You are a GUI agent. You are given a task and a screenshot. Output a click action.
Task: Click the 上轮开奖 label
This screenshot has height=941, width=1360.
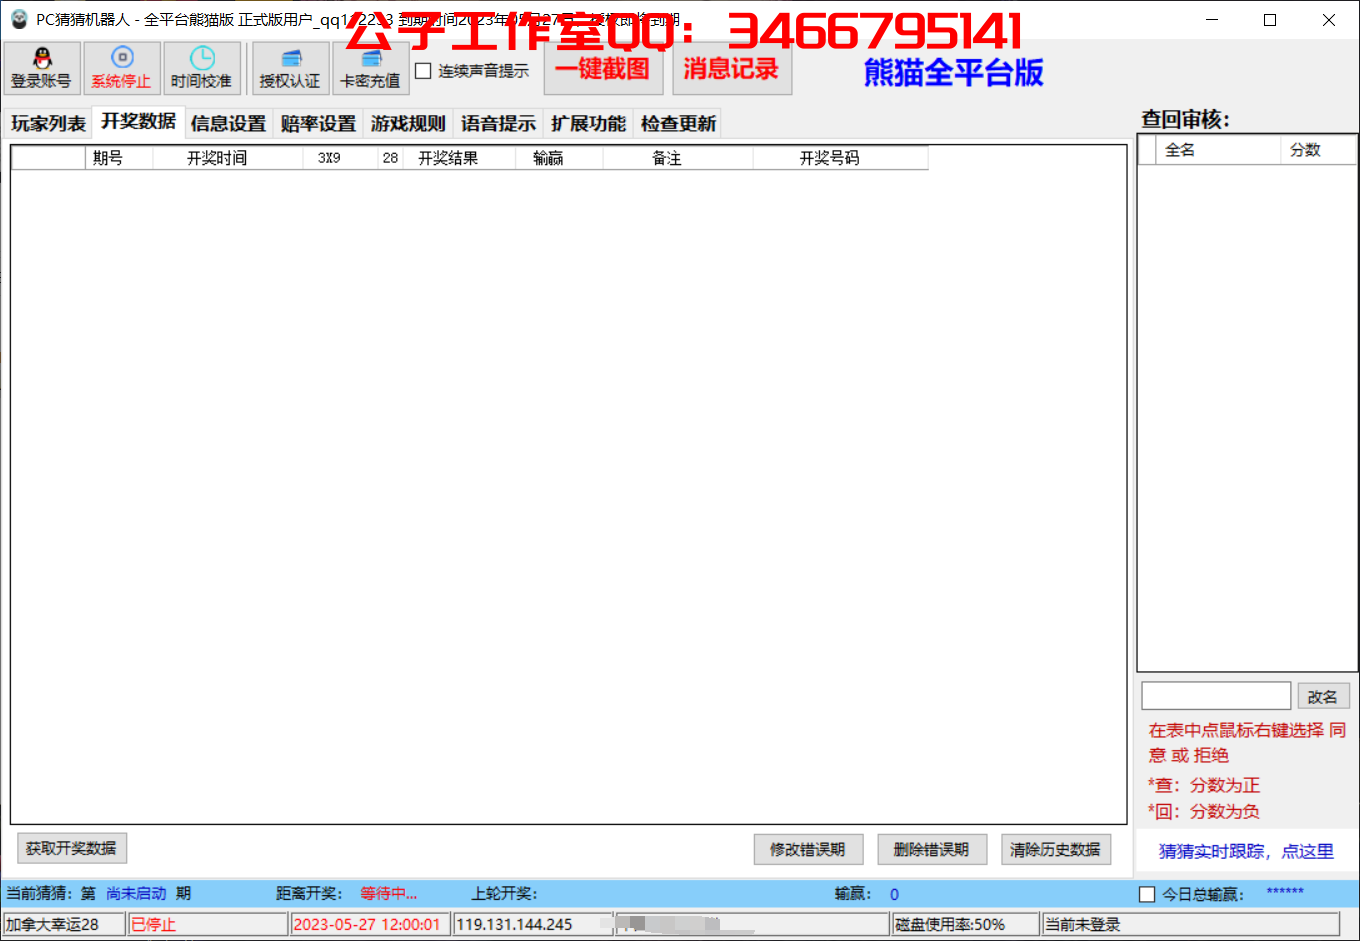(x=505, y=894)
